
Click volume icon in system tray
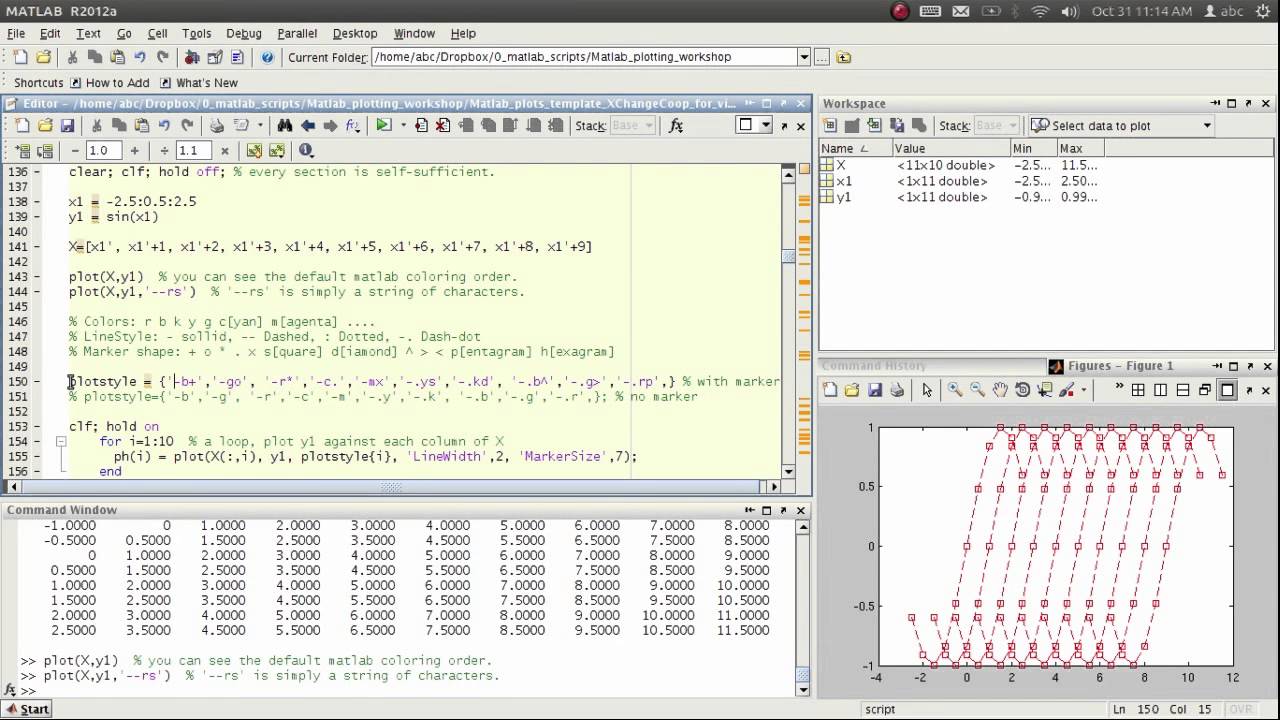point(1068,11)
